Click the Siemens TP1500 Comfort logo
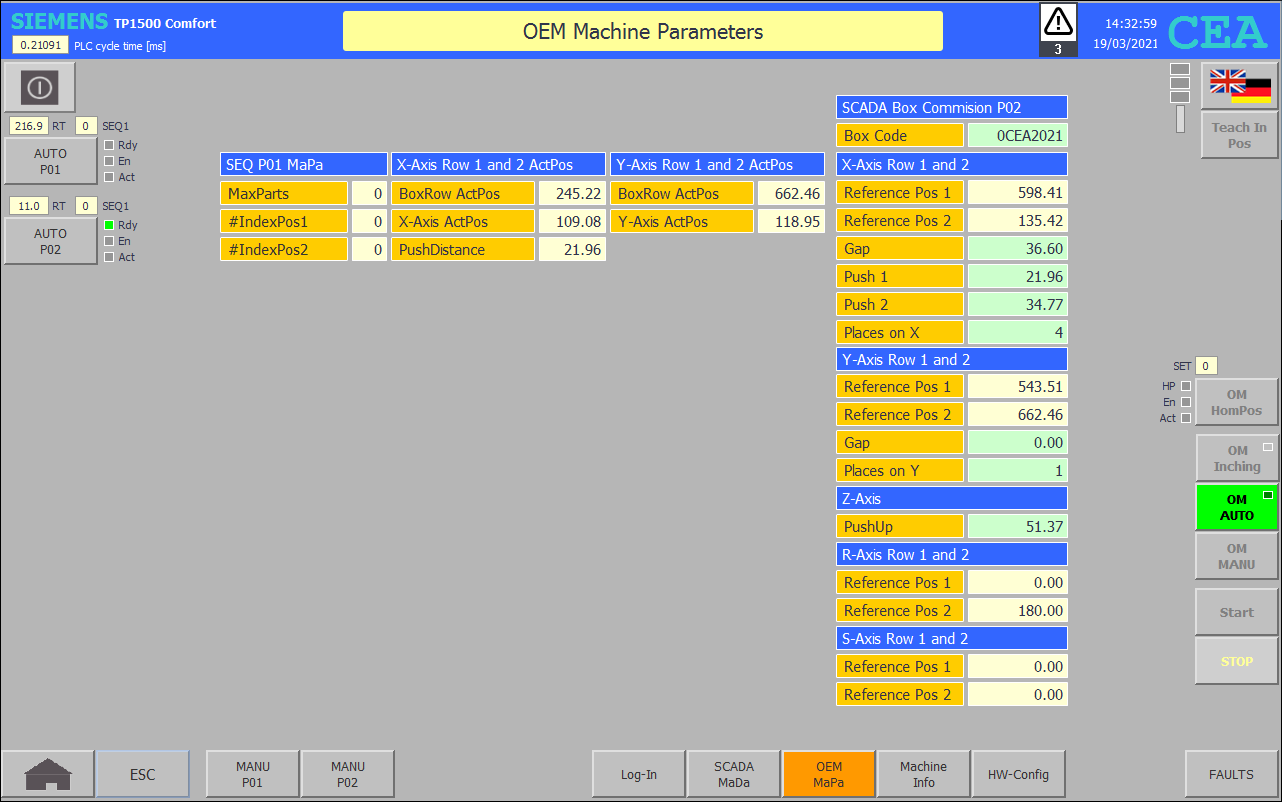This screenshot has height=802, width=1282. [x=113, y=22]
